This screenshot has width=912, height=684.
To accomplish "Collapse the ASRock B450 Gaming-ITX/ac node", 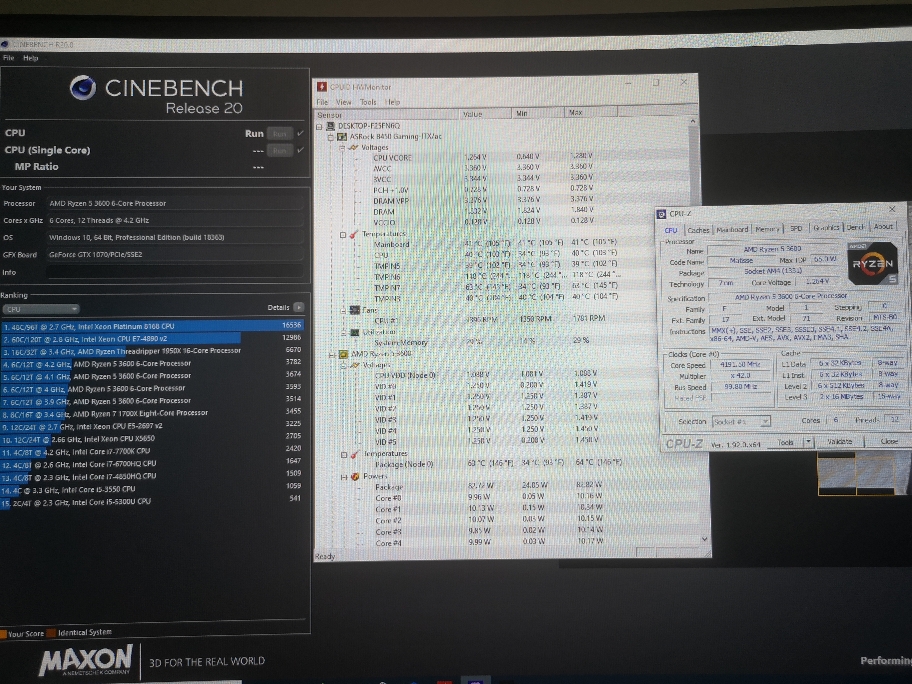I will 330,137.
